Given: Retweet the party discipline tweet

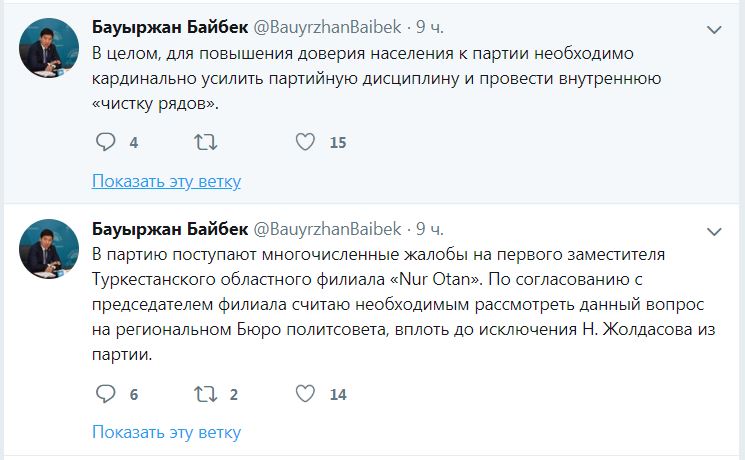Looking at the screenshot, I should click(x=204, y=142).
